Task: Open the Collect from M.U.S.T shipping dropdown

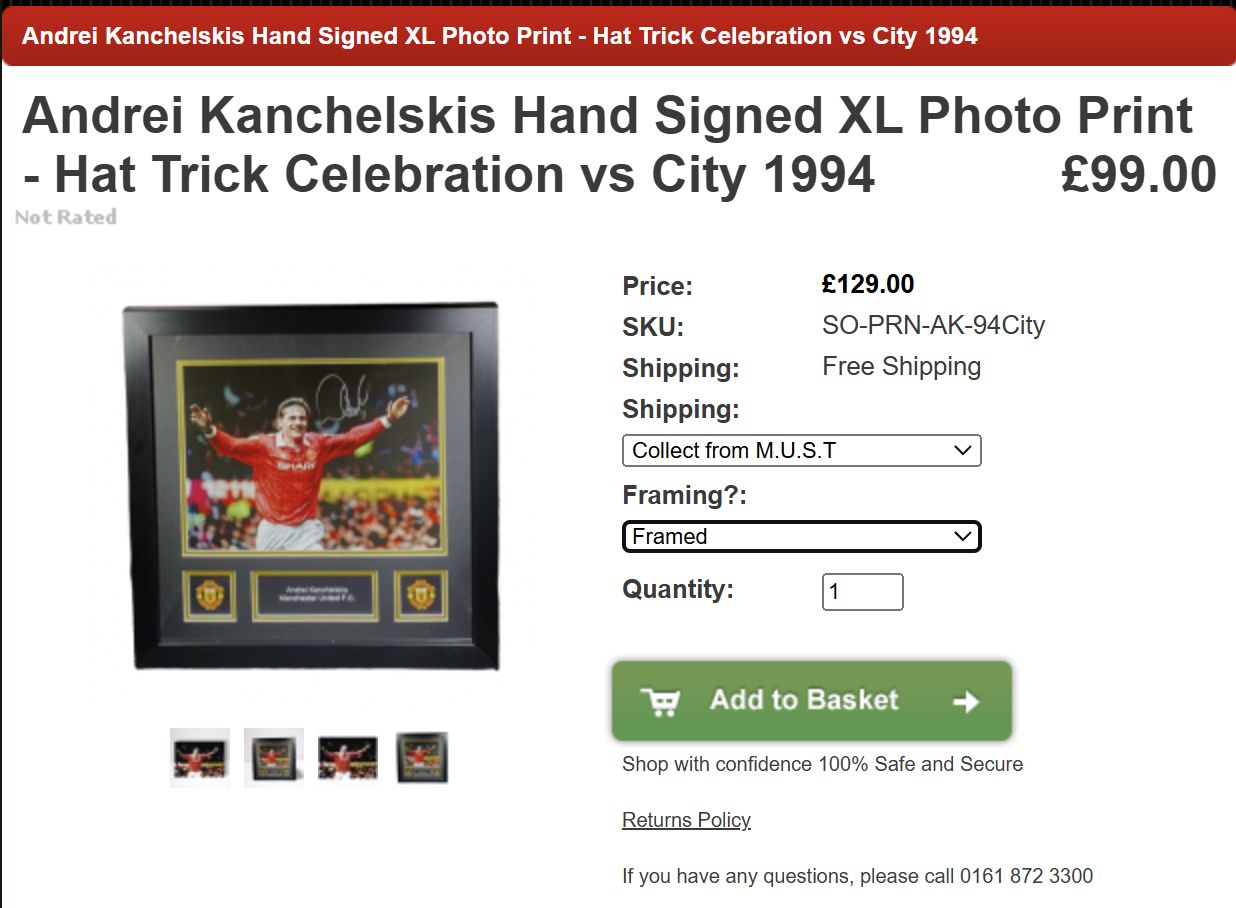Action: 801,450
